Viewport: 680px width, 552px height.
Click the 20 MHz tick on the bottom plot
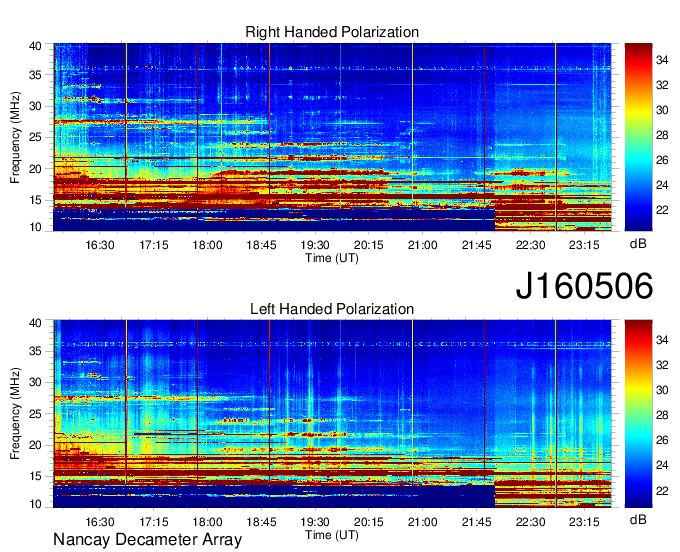coord(35,445)
